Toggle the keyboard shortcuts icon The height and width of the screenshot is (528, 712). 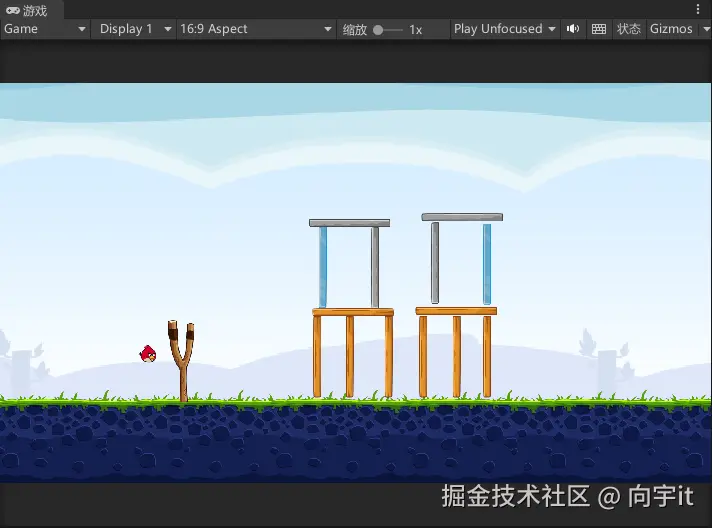coord(599,29)
